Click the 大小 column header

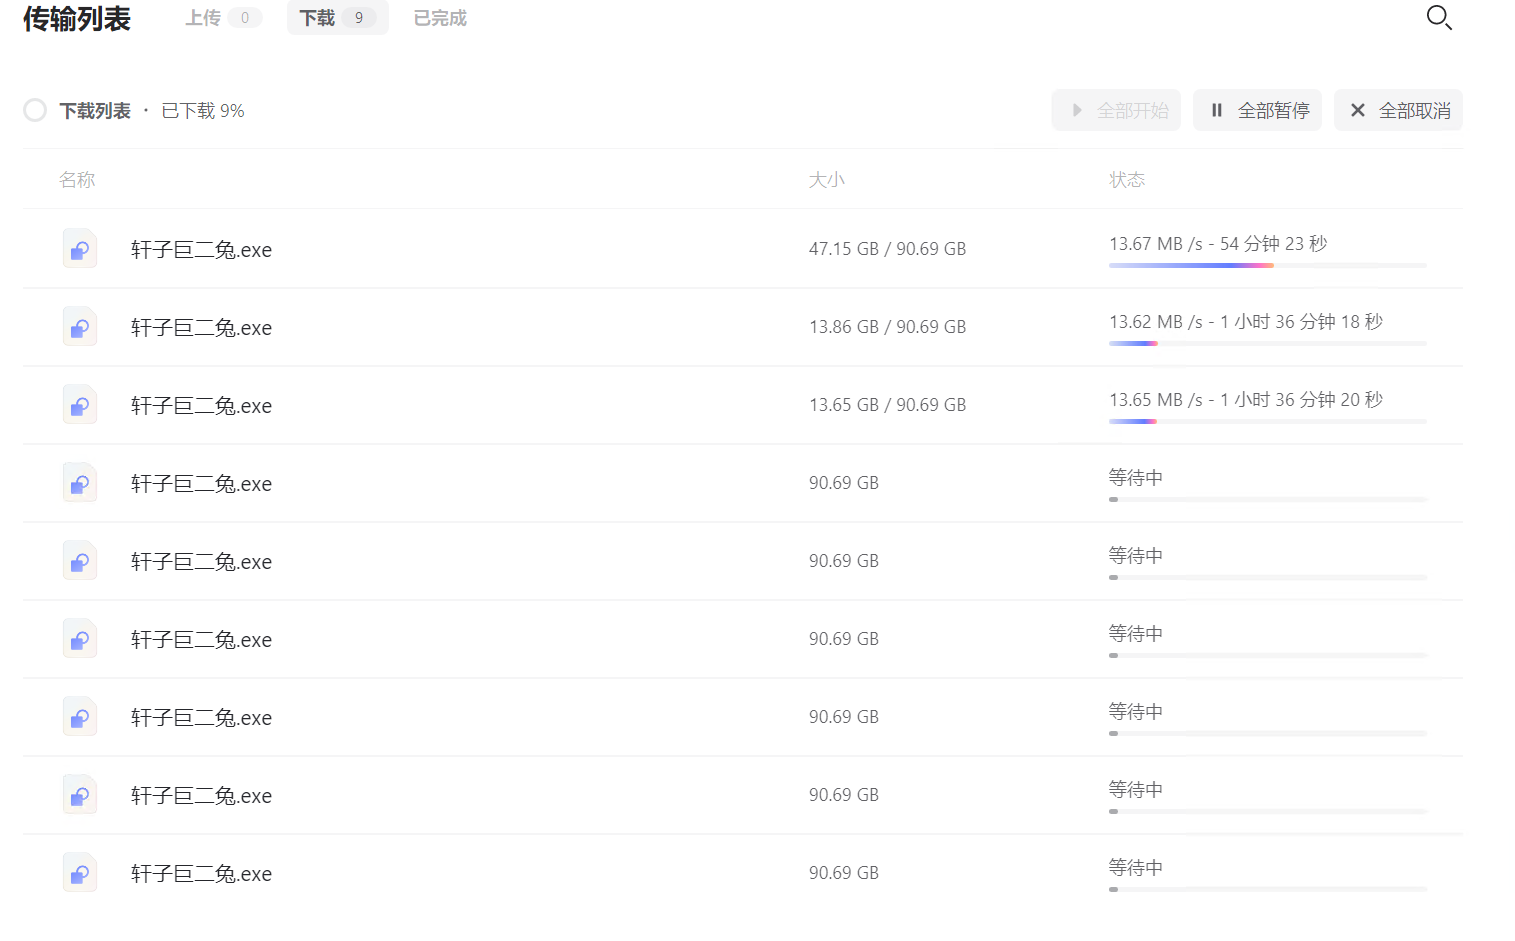tap(826, 180)
